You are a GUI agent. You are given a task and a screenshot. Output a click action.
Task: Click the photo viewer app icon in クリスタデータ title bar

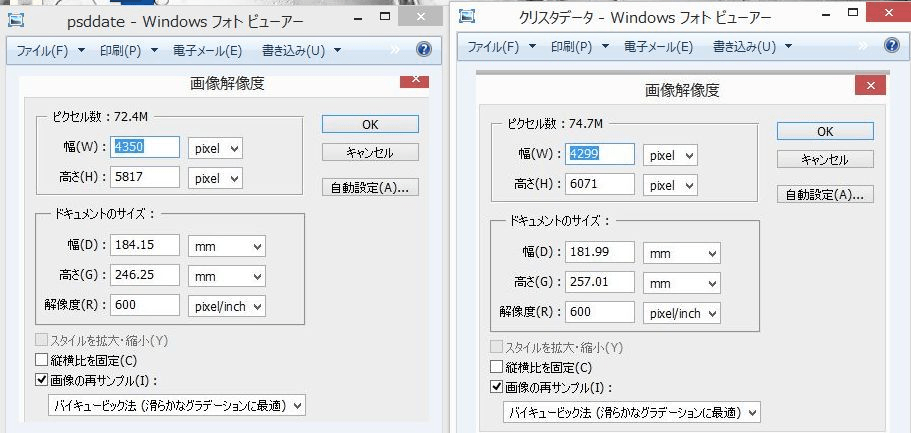coord(467,16)
